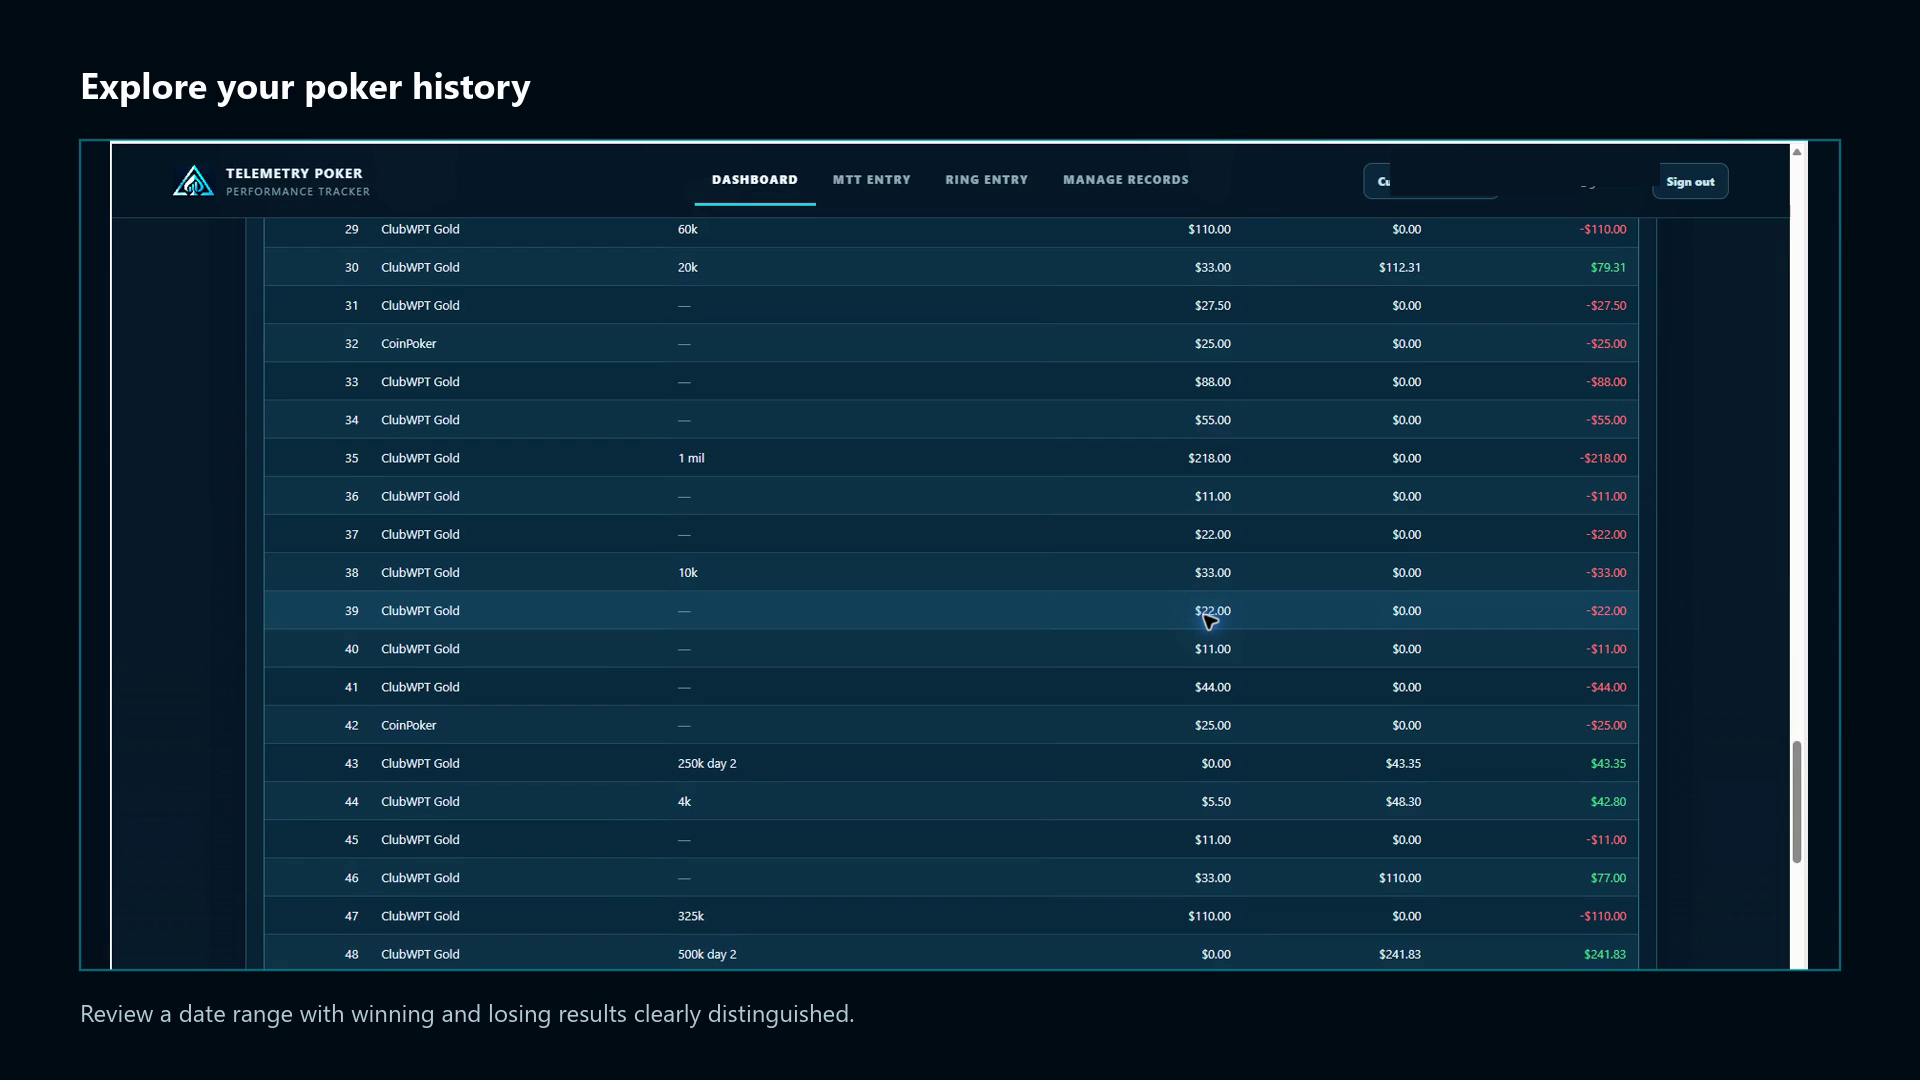This screenshot has height=1080, width=1920.
Task: Select the '4k' note in row 44
Action: tap(684, 802)
